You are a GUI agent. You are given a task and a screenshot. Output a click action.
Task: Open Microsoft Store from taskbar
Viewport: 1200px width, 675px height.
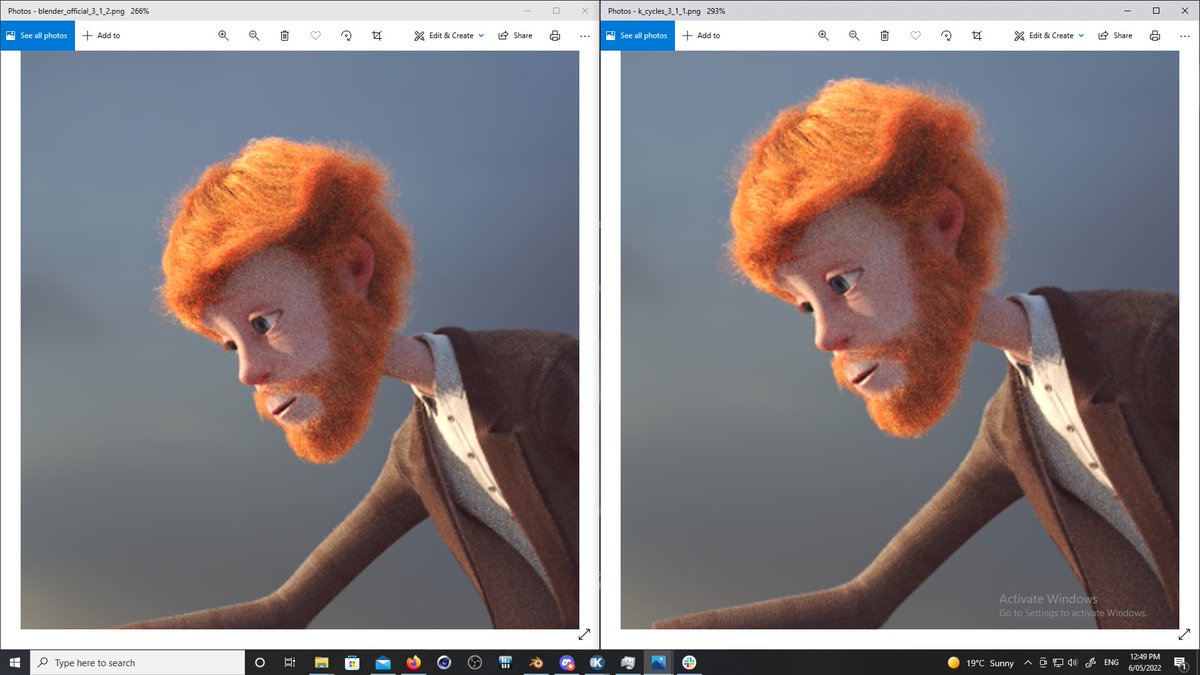[x=352, y=662]
